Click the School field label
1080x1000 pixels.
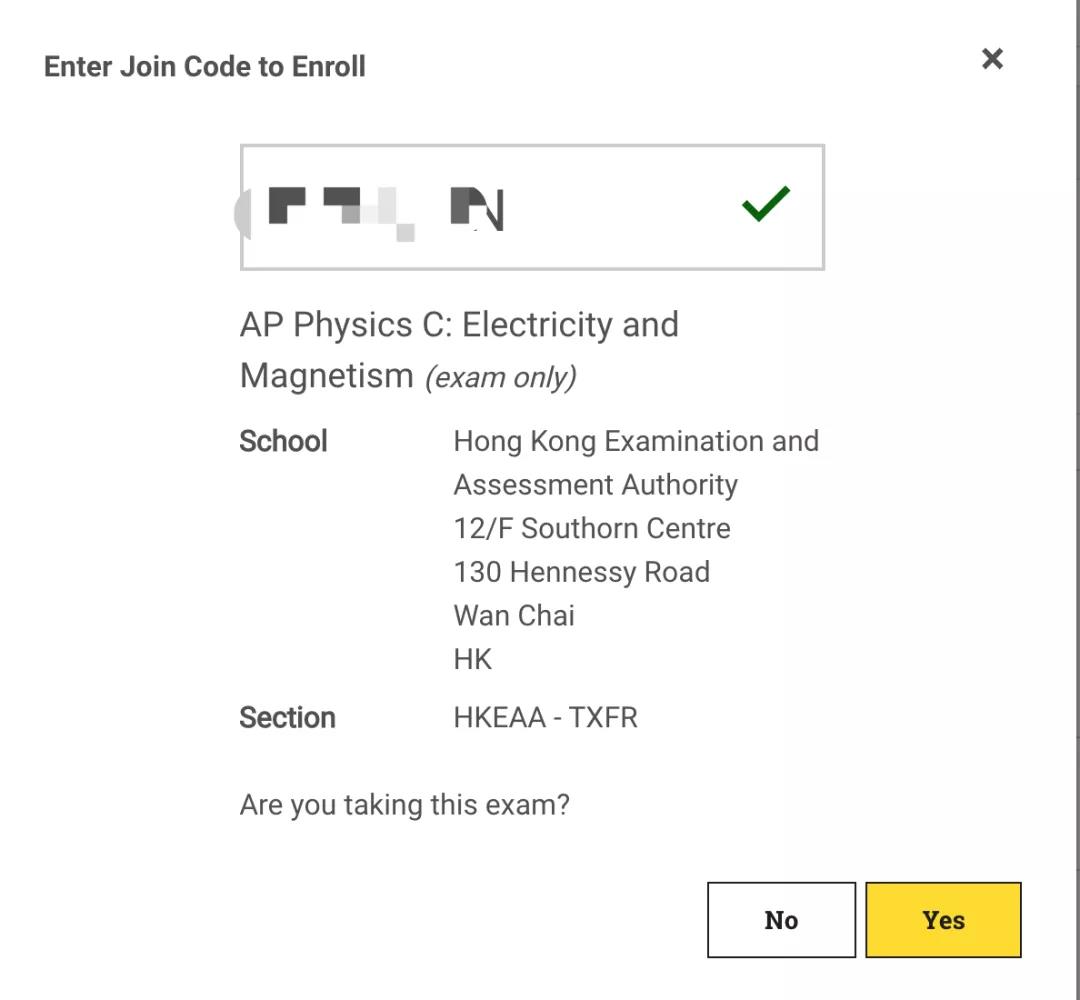click(283, 441)
